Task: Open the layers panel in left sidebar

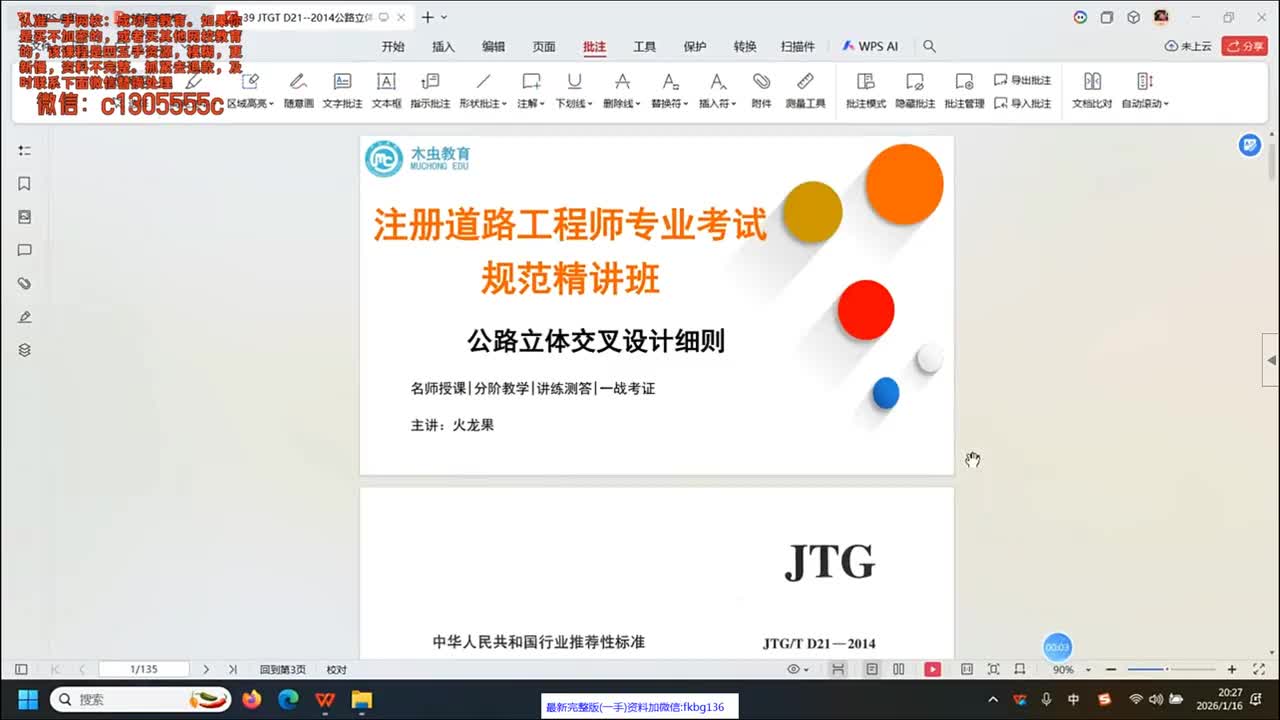Action: pos(25,350)
